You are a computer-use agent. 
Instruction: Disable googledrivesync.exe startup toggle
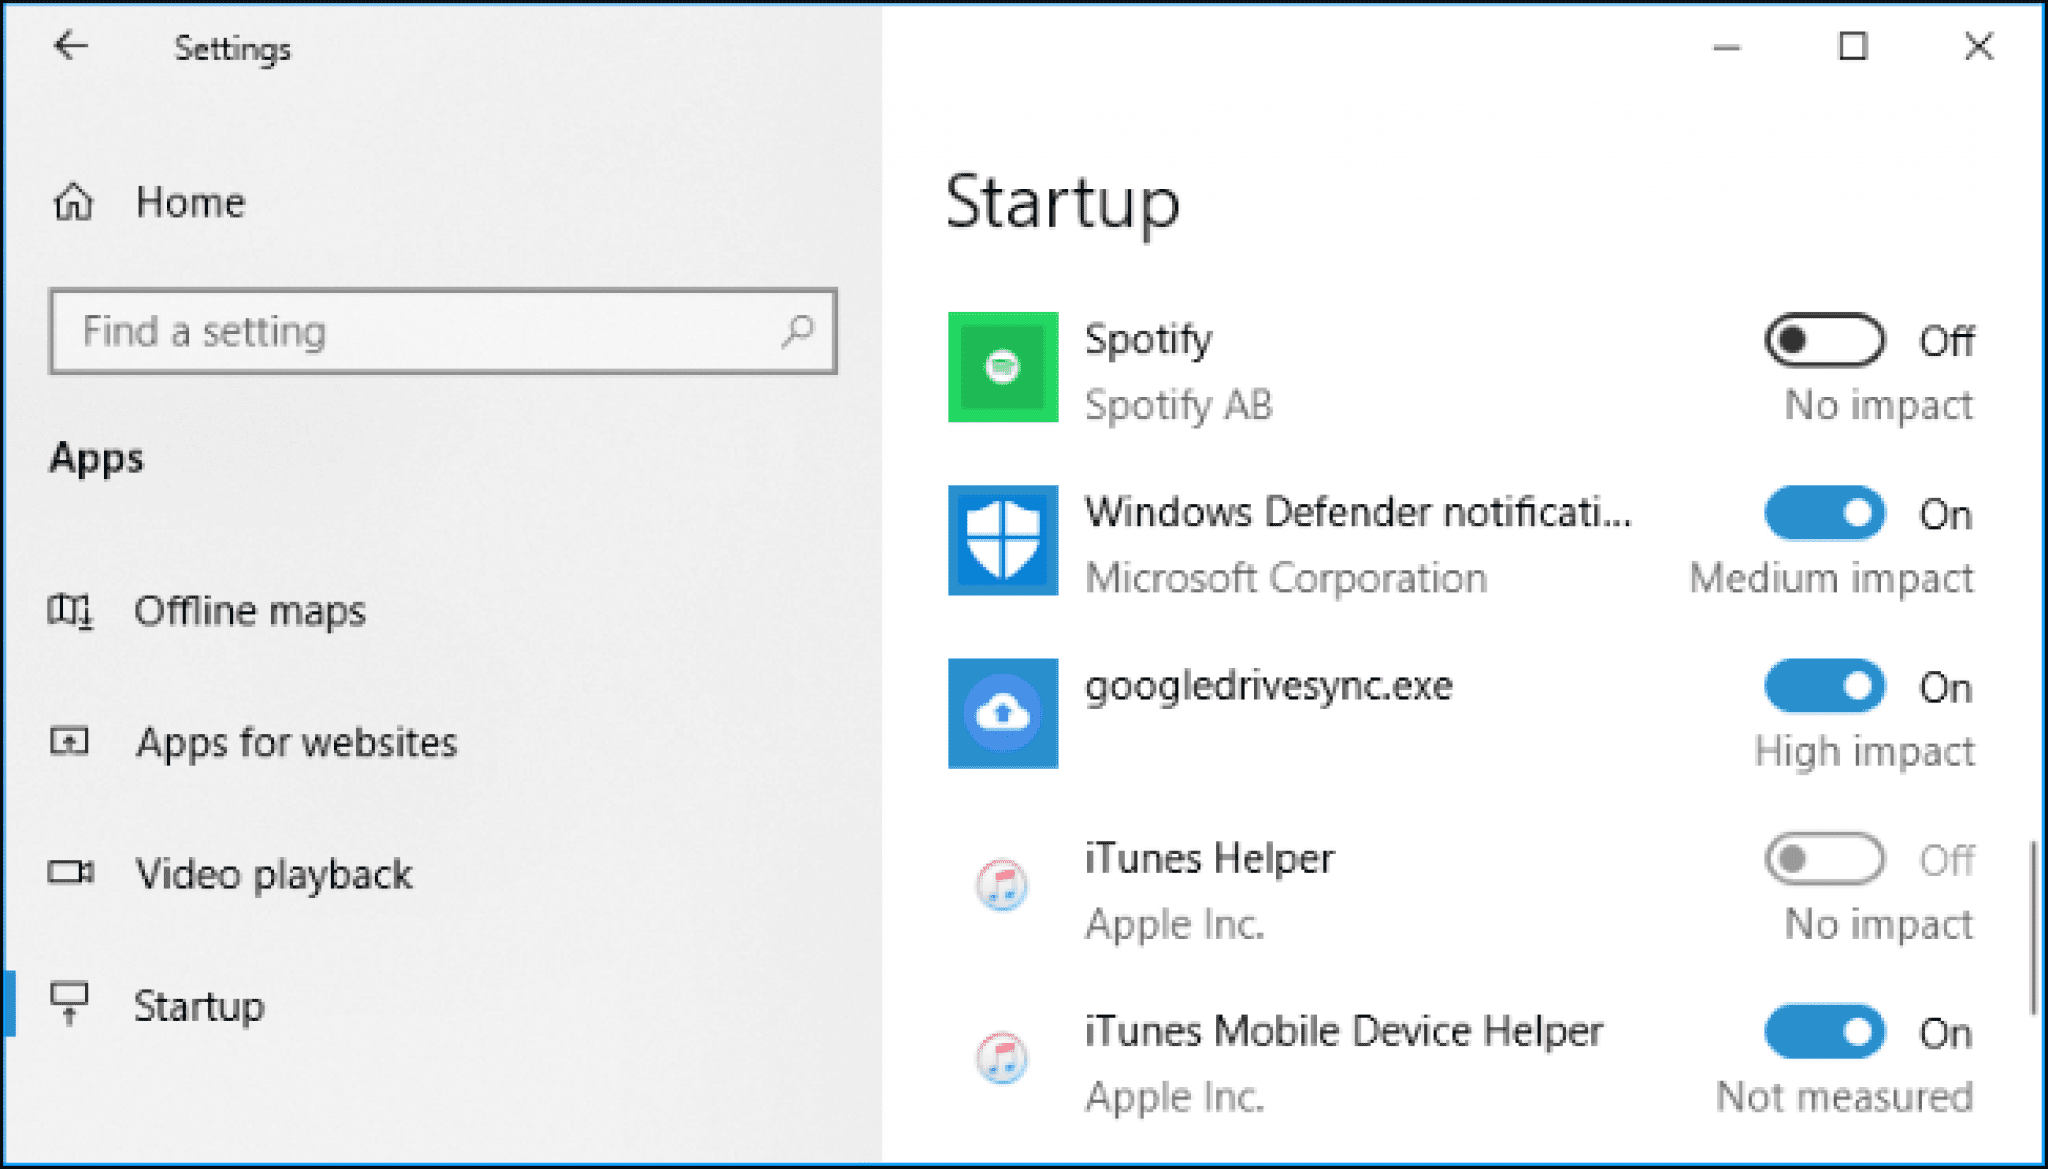(1824, 684)
